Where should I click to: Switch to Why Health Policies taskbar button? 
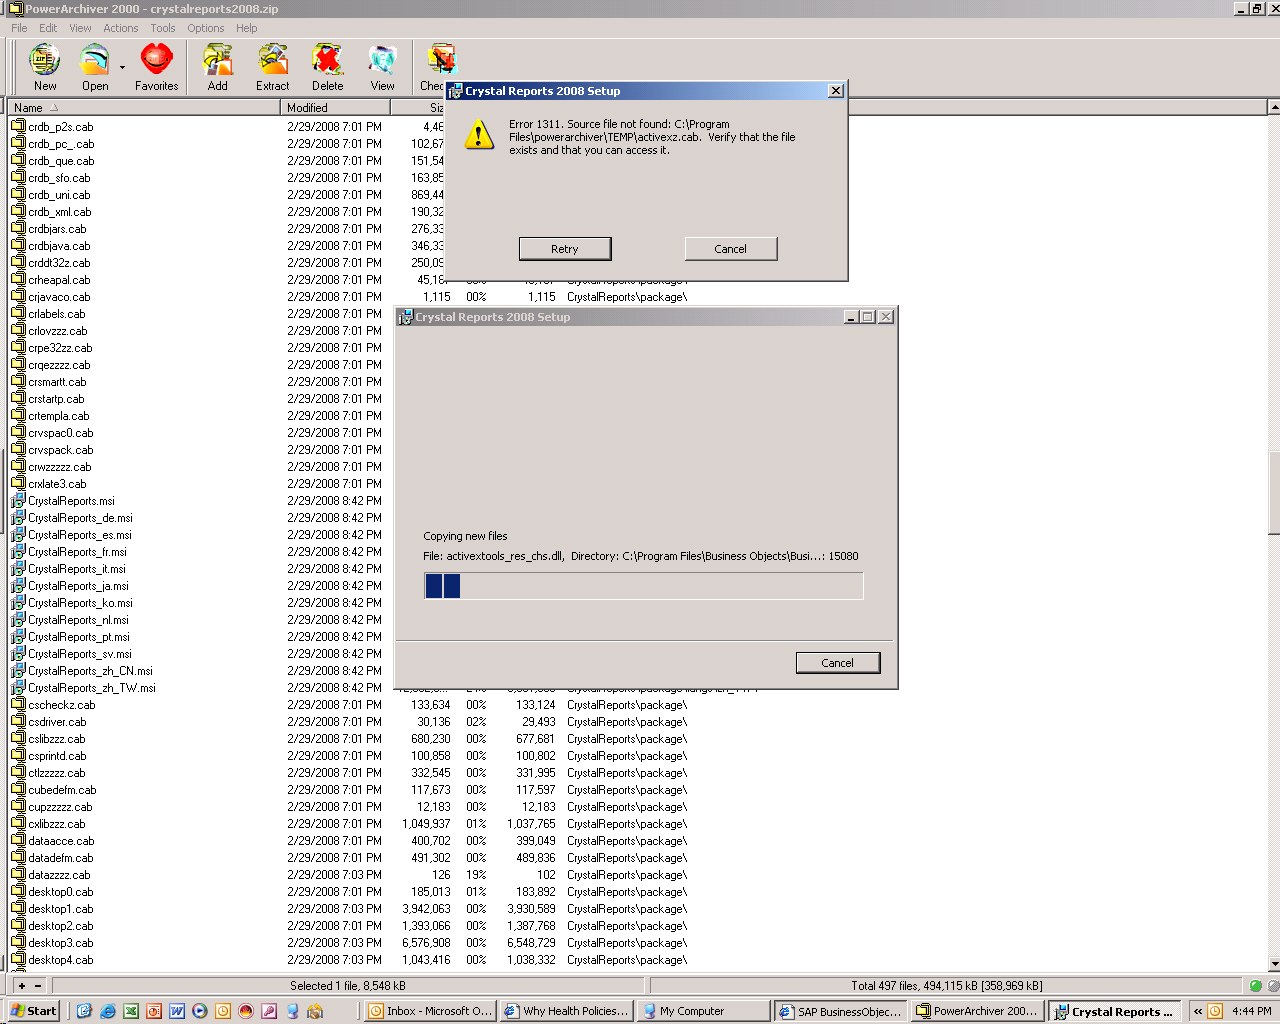click(567, 1011)
